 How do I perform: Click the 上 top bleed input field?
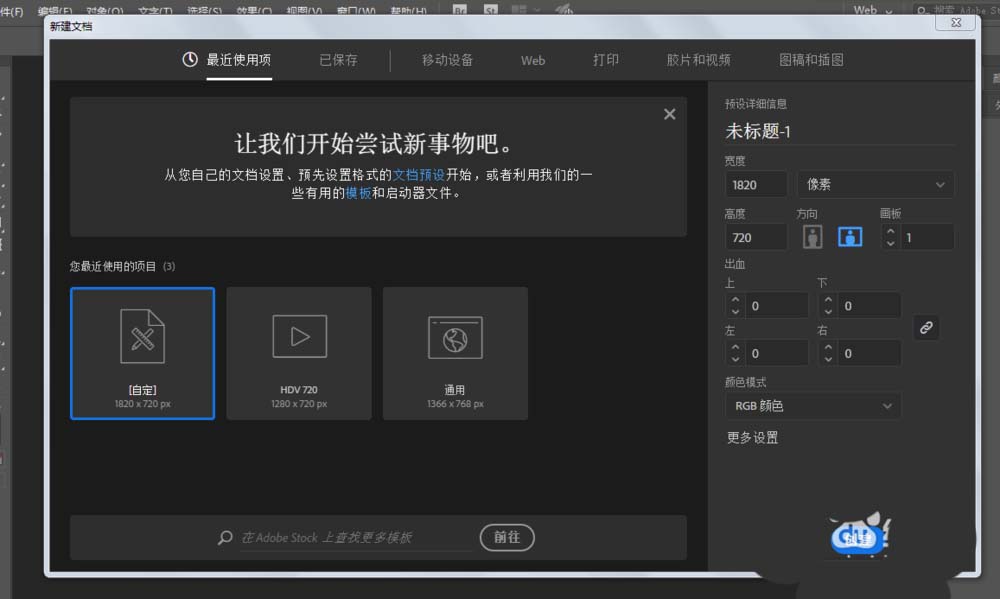tap(777, 306)
